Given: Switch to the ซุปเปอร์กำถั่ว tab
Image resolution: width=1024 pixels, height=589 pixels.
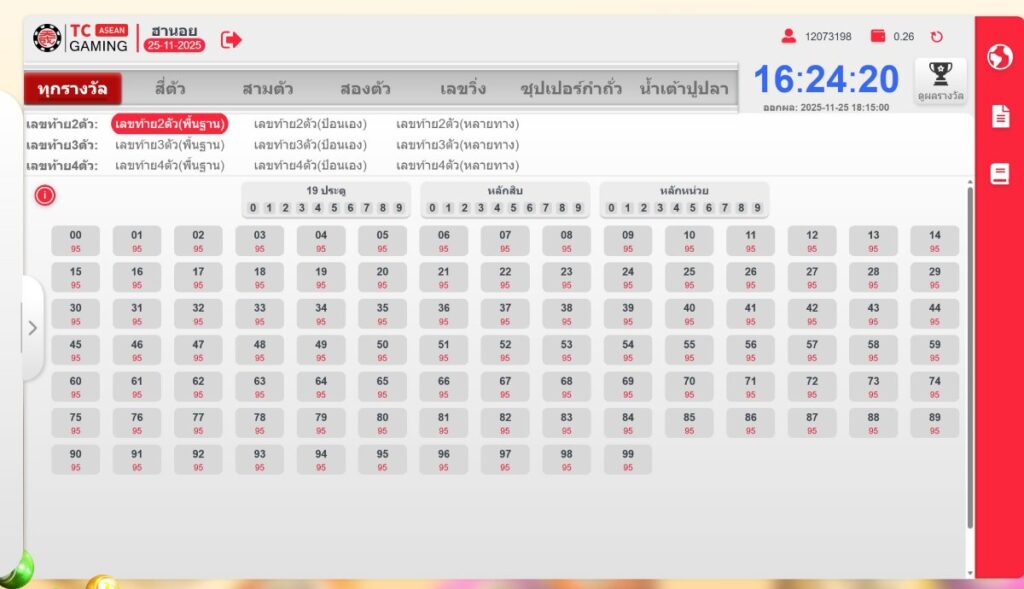Looking at the screenshot, I should click(x=571, y=88).
